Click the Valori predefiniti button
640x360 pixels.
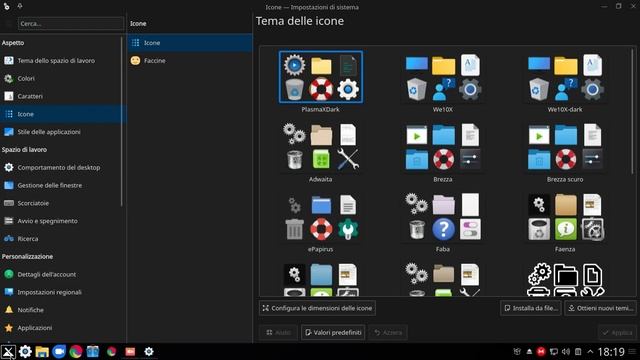pos(333,332)
